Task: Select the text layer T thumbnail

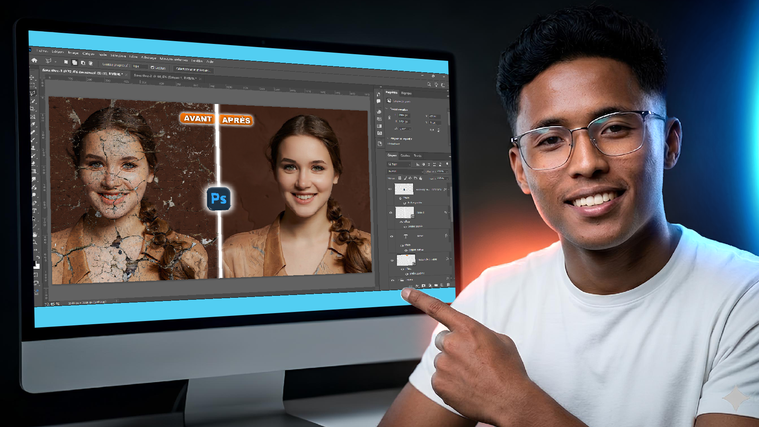Action: coord(406,236)
